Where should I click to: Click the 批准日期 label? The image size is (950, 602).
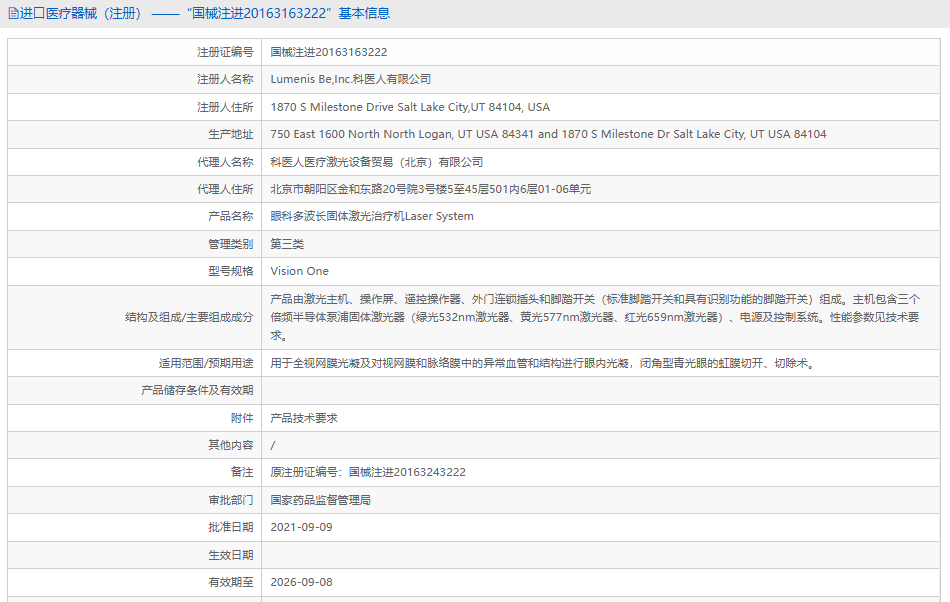click(x=230, y=528)
